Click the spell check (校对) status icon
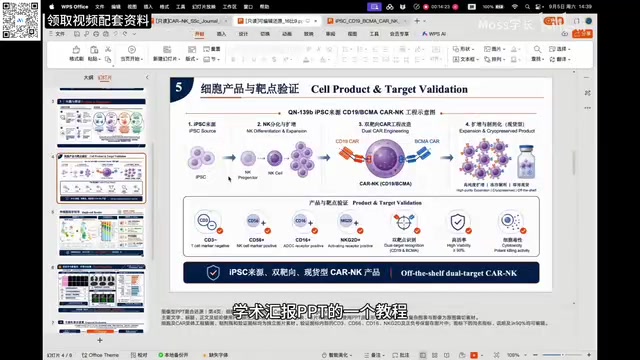 [x=139, y=355]
